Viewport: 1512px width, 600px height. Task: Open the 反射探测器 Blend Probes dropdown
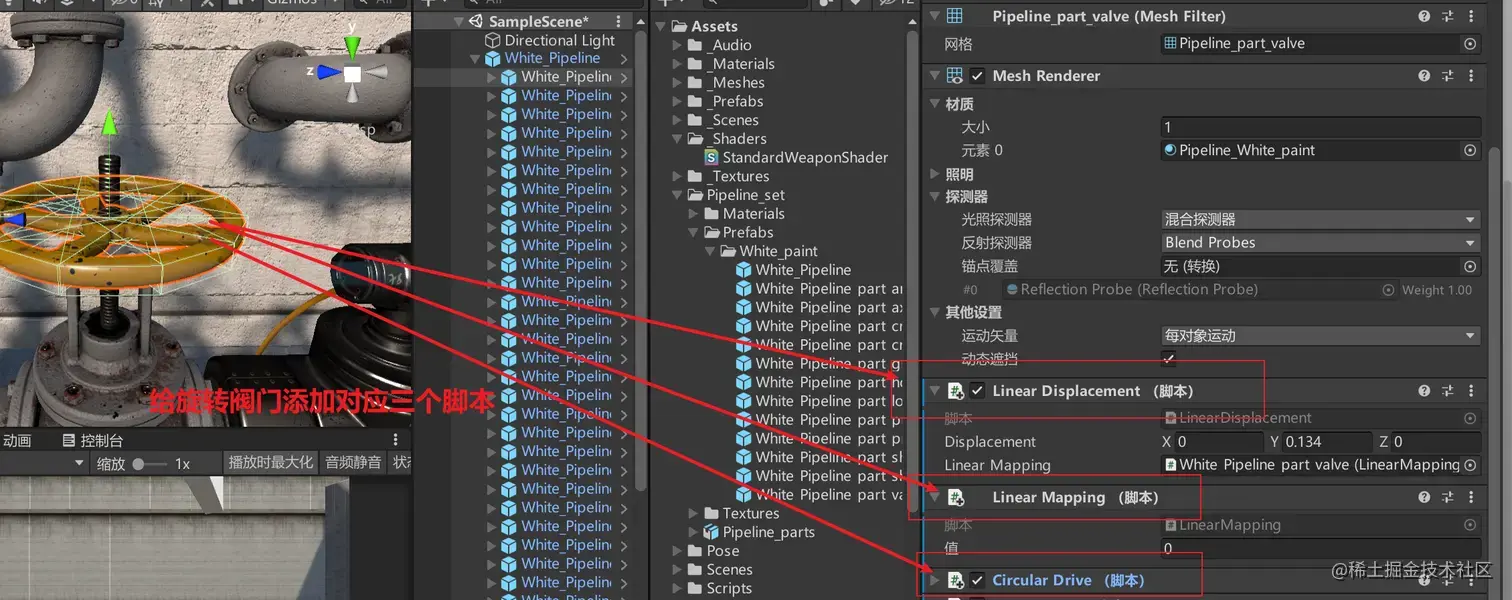click(1320, 242)
